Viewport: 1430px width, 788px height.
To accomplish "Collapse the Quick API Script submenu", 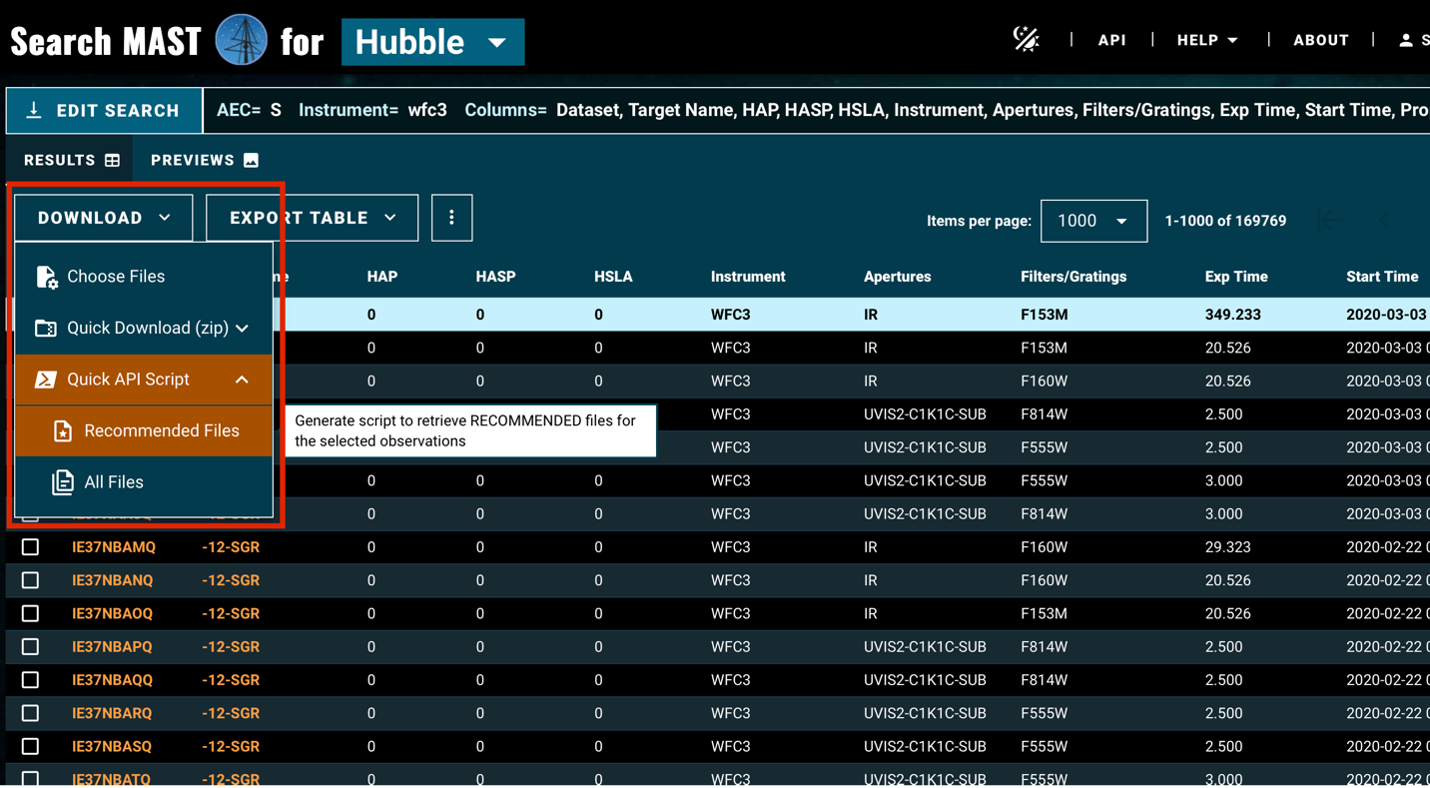I will pyautogui.click(x=144, y=380).
